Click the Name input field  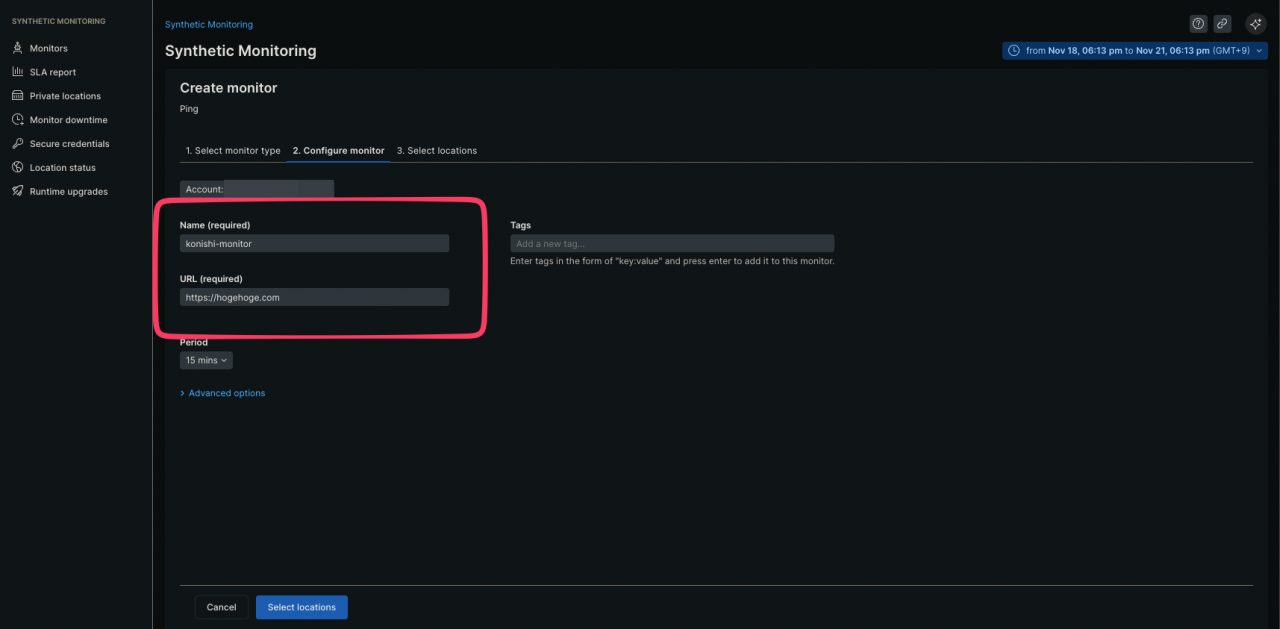tap(314, 243)
